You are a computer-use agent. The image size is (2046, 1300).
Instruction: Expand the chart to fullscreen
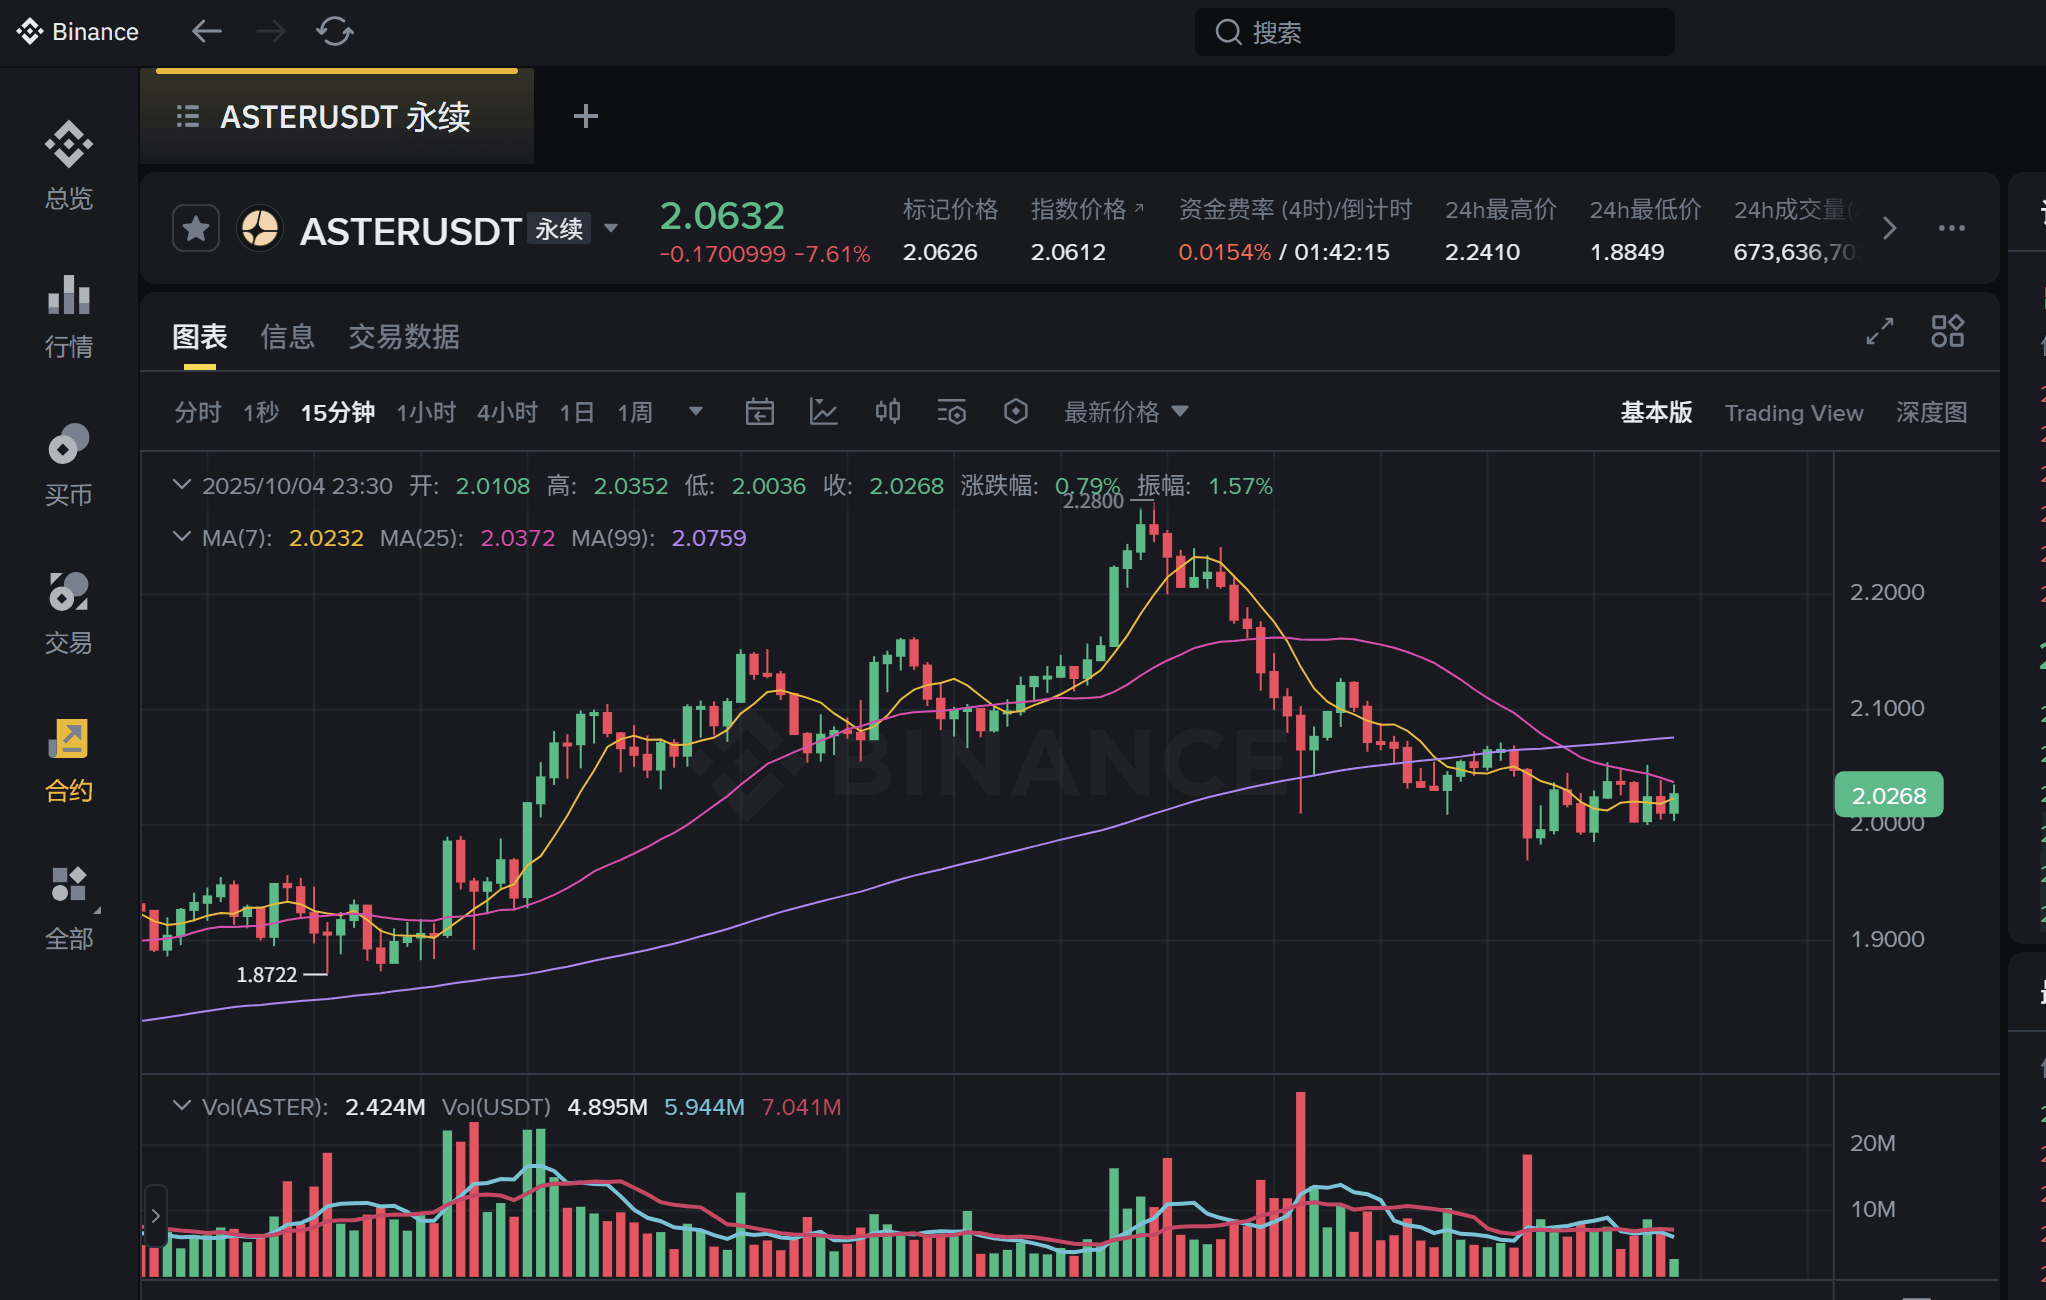pos(1880,331)
